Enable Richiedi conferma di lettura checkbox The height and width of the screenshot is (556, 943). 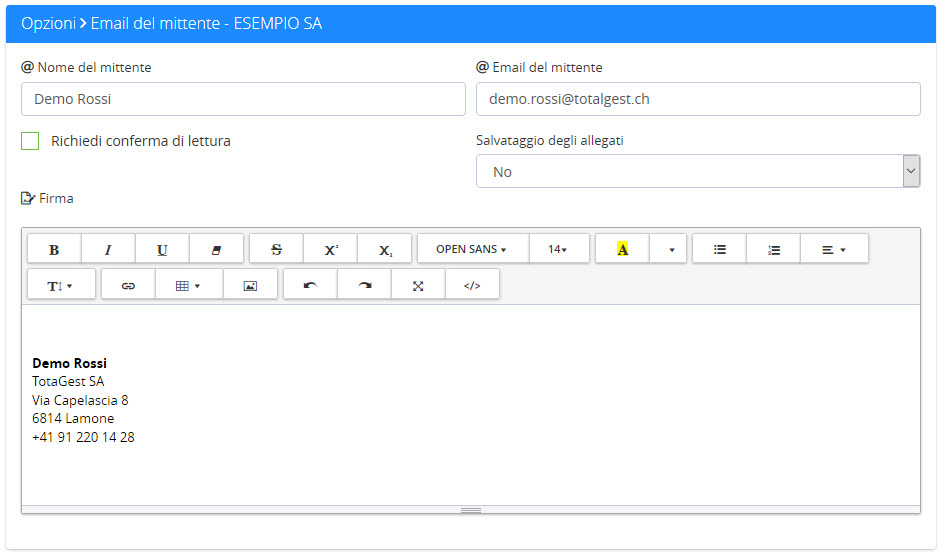pyautogui.click(x=30, y=141)
